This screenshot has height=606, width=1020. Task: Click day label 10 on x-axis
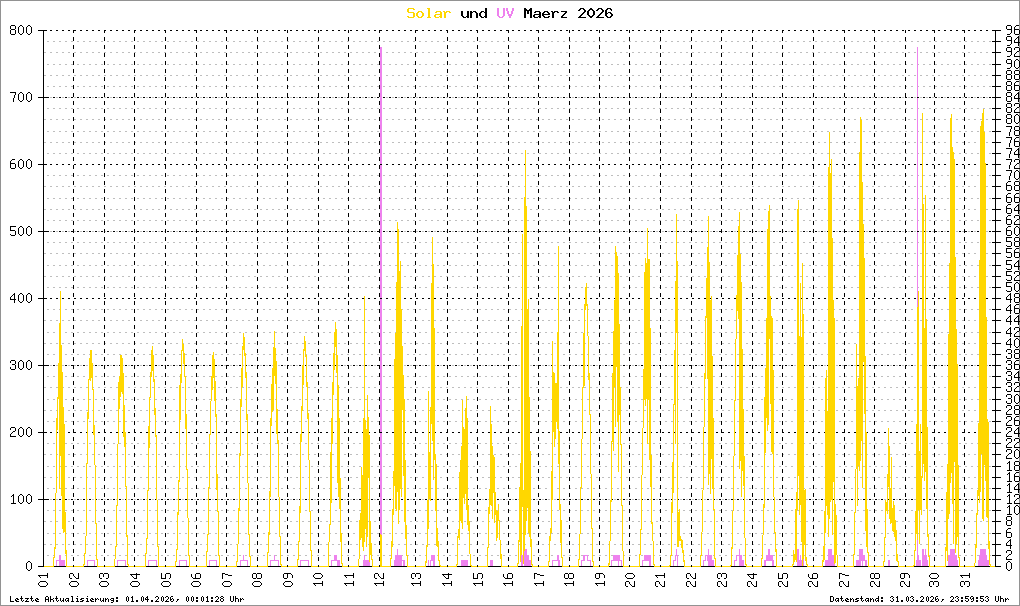[x=318, y=579]
